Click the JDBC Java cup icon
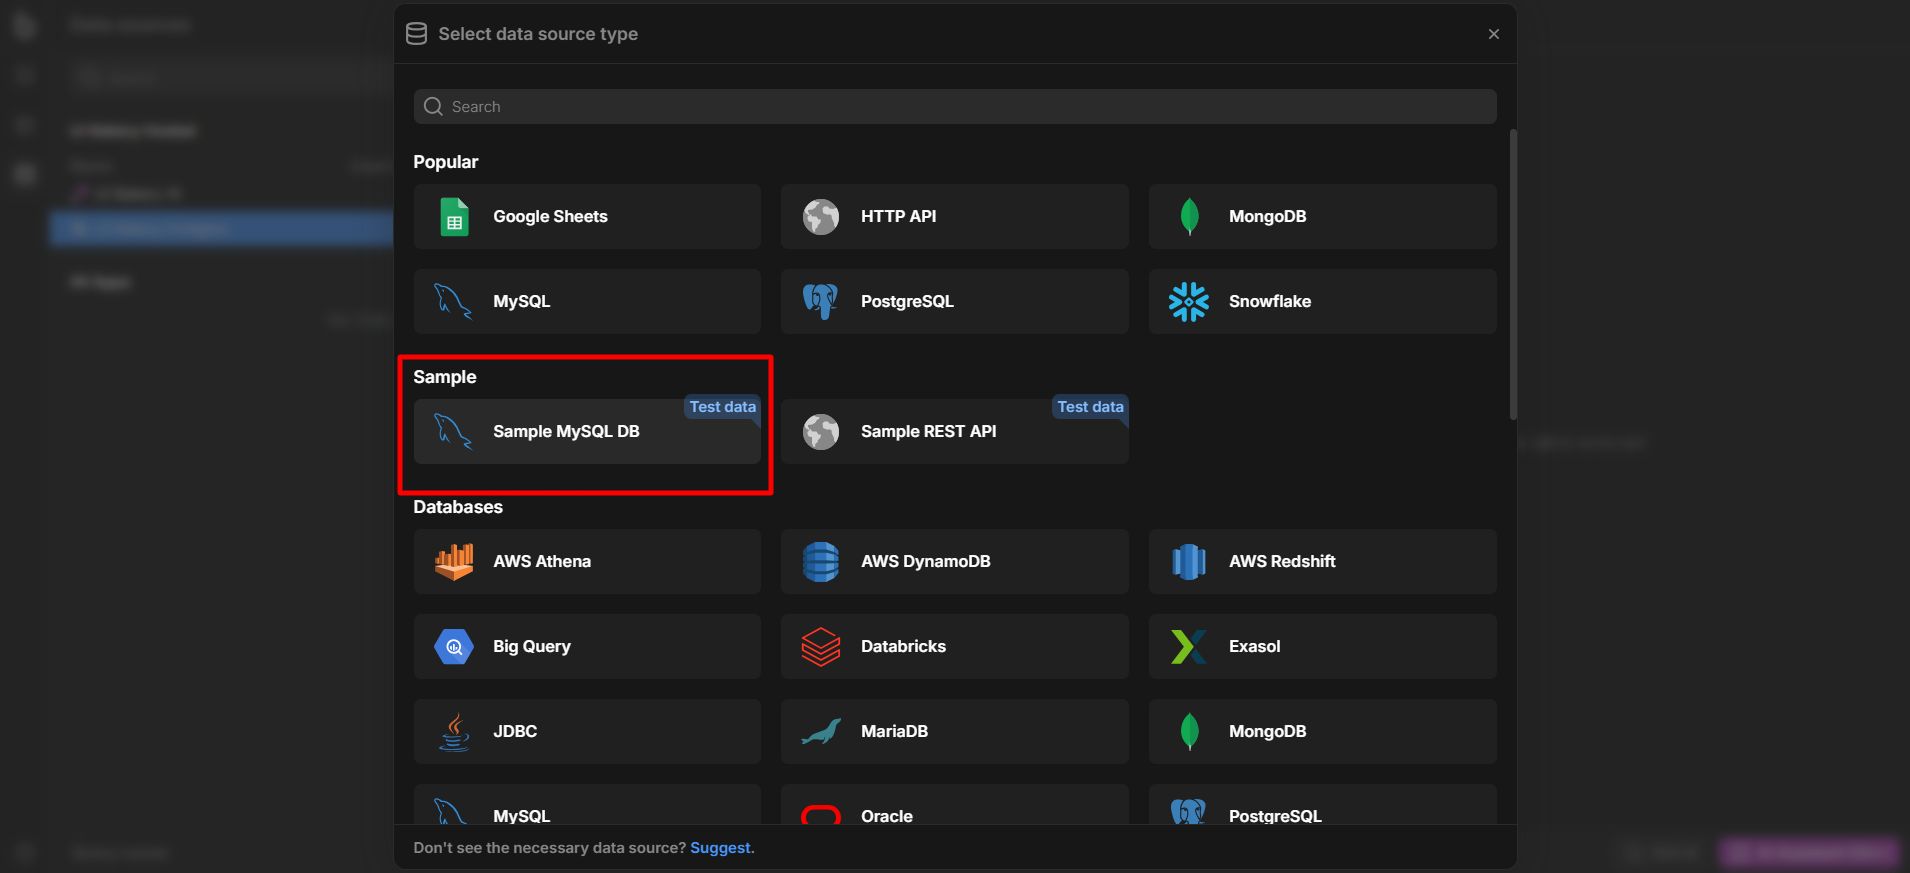1910x873 pixels. pyautogui.click(x=454, y=732)
